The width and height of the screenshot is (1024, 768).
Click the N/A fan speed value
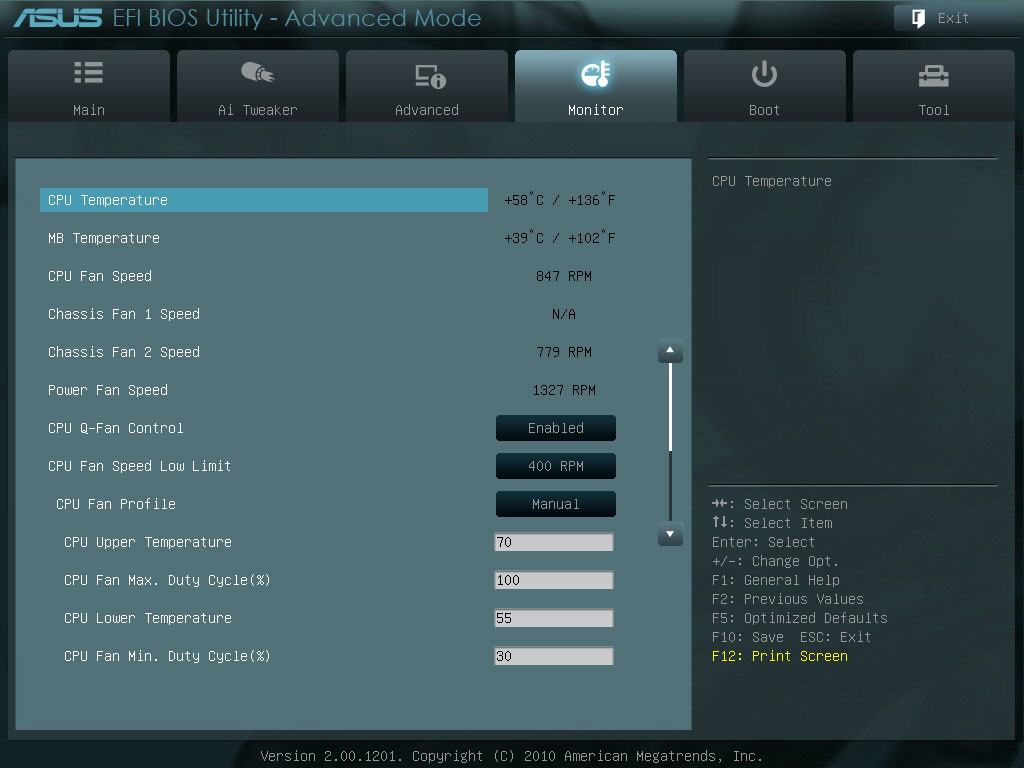564,314
